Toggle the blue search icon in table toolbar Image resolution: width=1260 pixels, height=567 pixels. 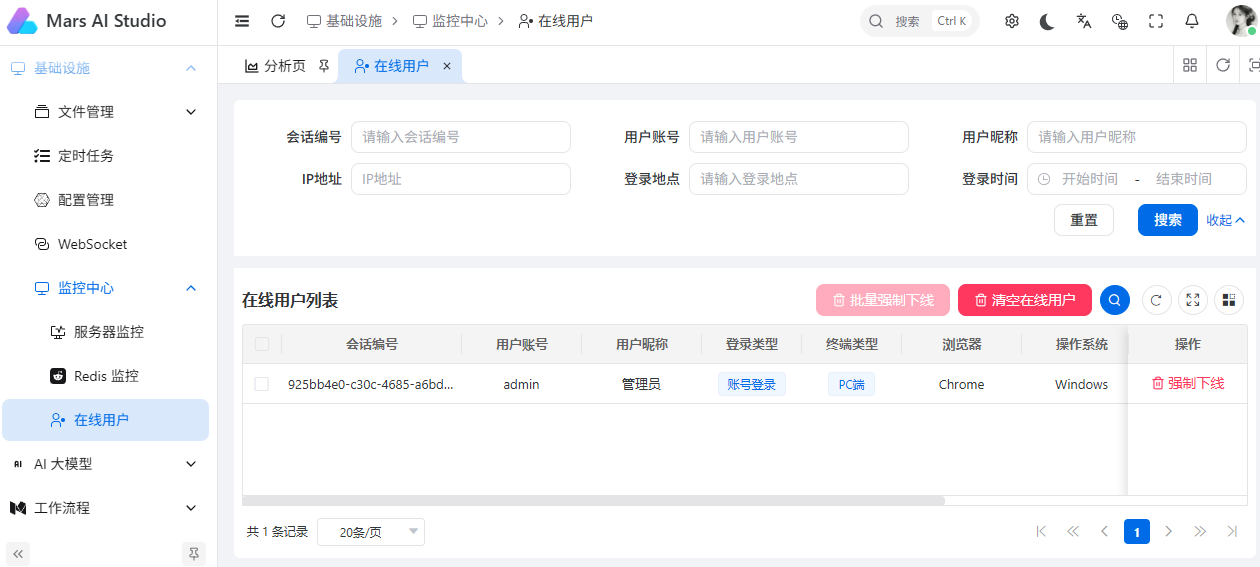pyautogui.click(x=1115, y=300)
